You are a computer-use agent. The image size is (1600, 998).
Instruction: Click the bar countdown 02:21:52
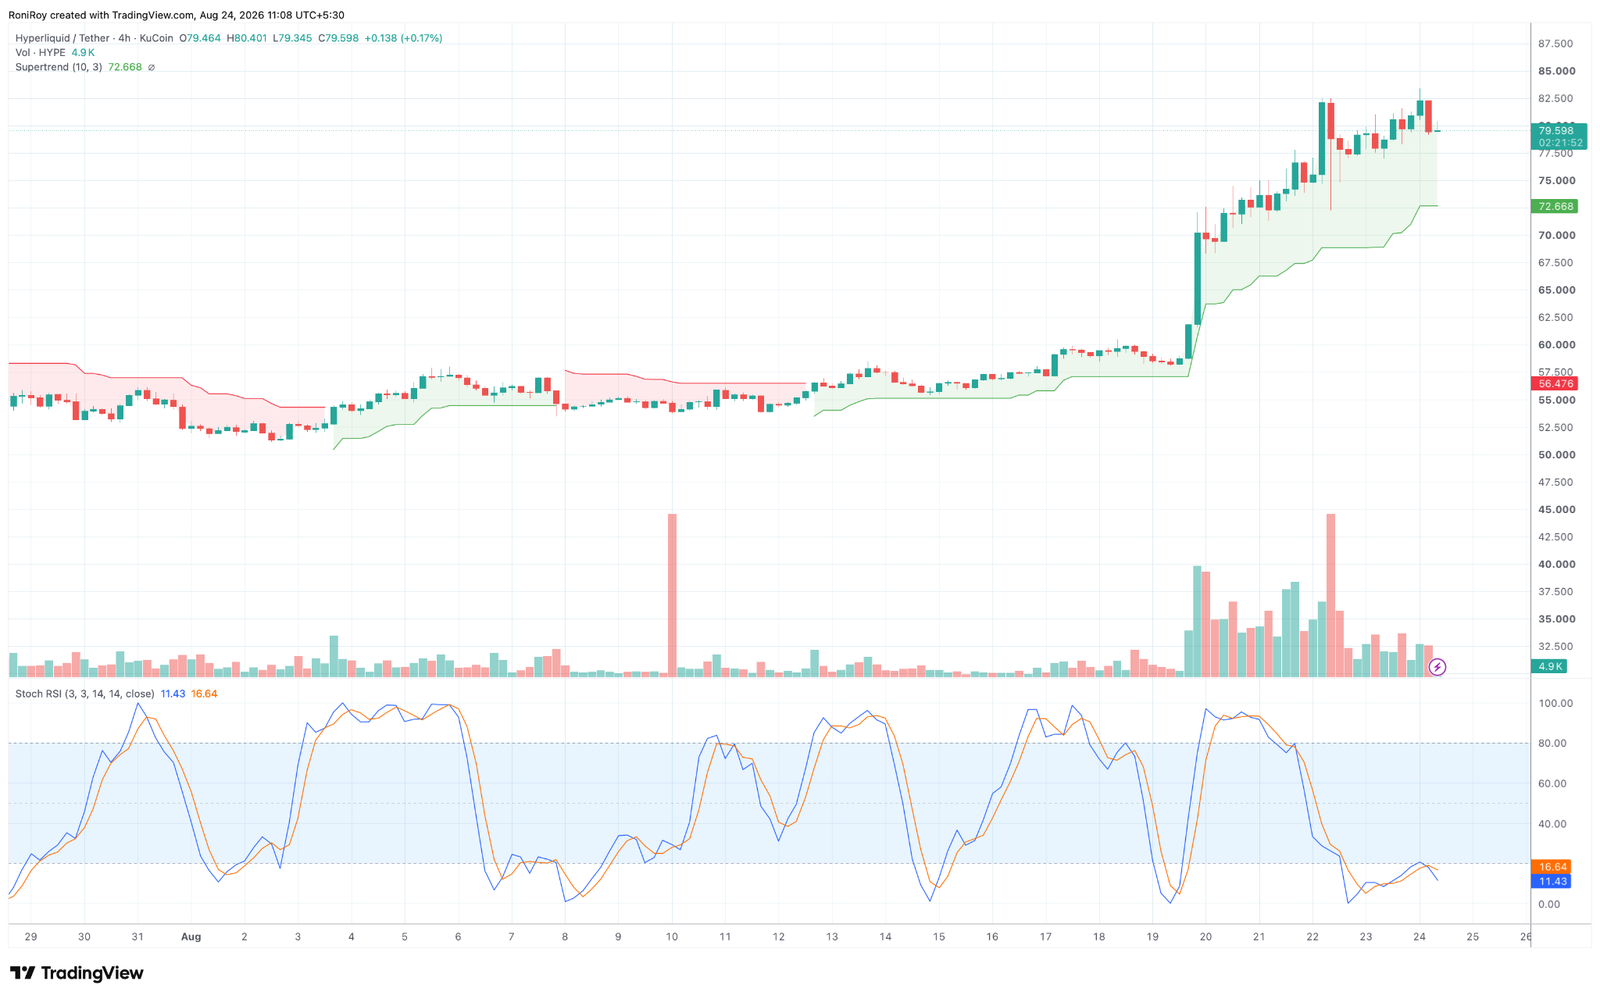click(x=1560, y=143)
